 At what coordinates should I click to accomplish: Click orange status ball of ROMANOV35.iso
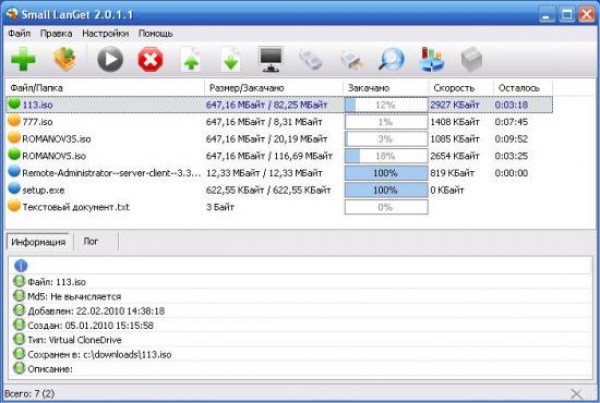click(14, 138)
